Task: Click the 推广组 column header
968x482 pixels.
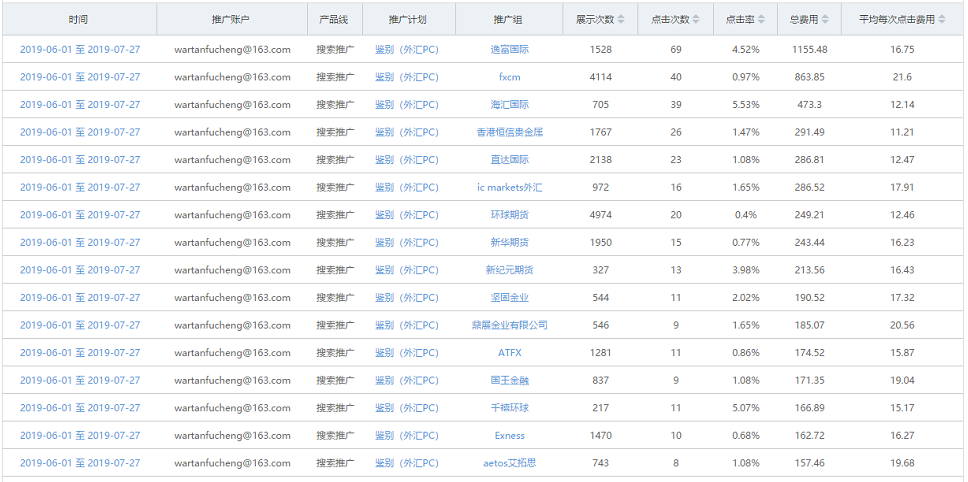Action: point(508,20)
